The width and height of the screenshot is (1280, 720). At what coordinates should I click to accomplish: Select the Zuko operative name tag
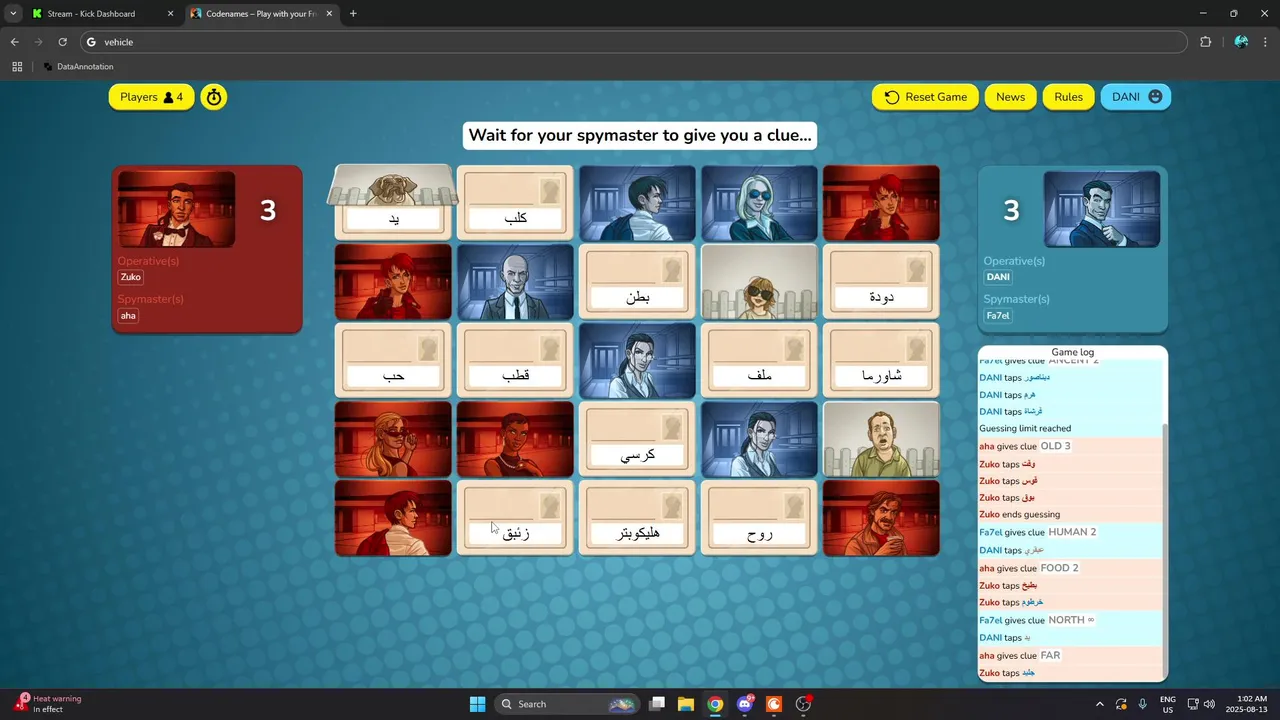click(131, 277)
